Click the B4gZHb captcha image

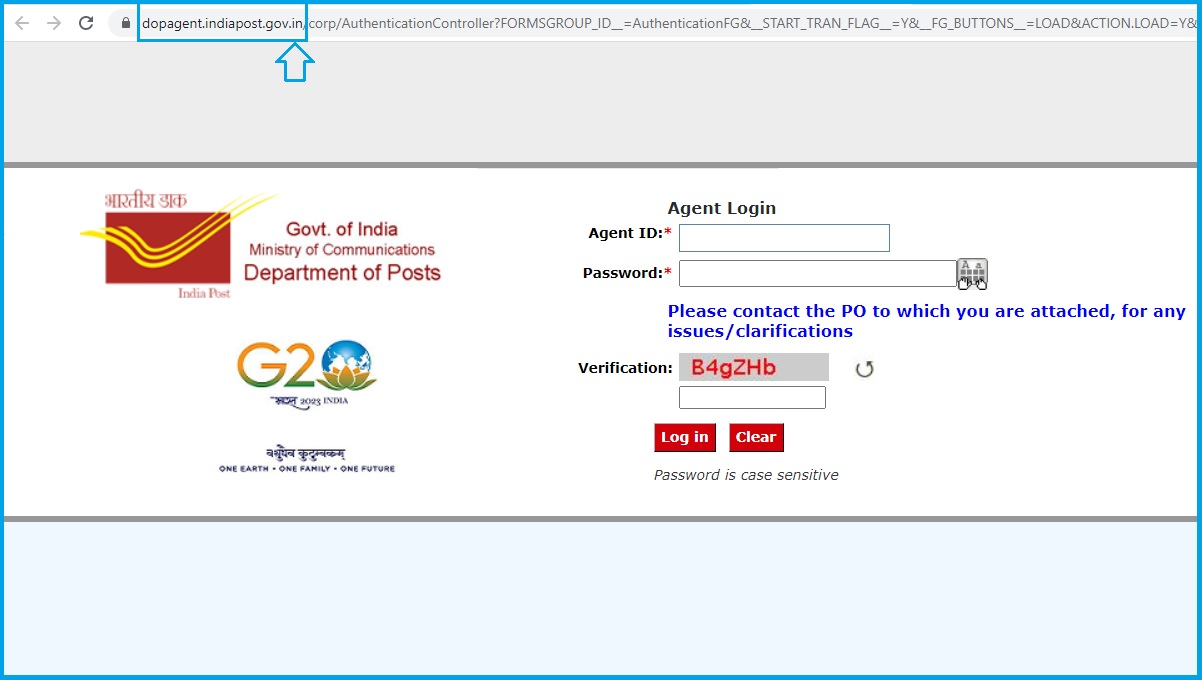[x=753, y=366]
